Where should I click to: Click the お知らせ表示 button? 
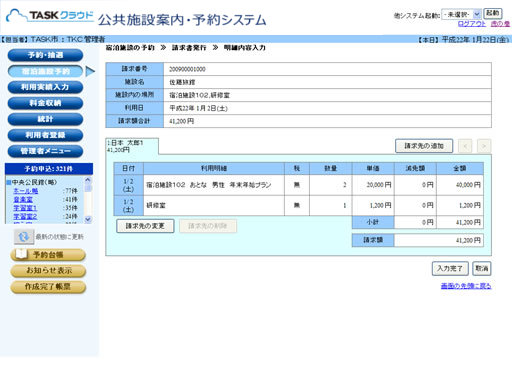tap(48, 271)
